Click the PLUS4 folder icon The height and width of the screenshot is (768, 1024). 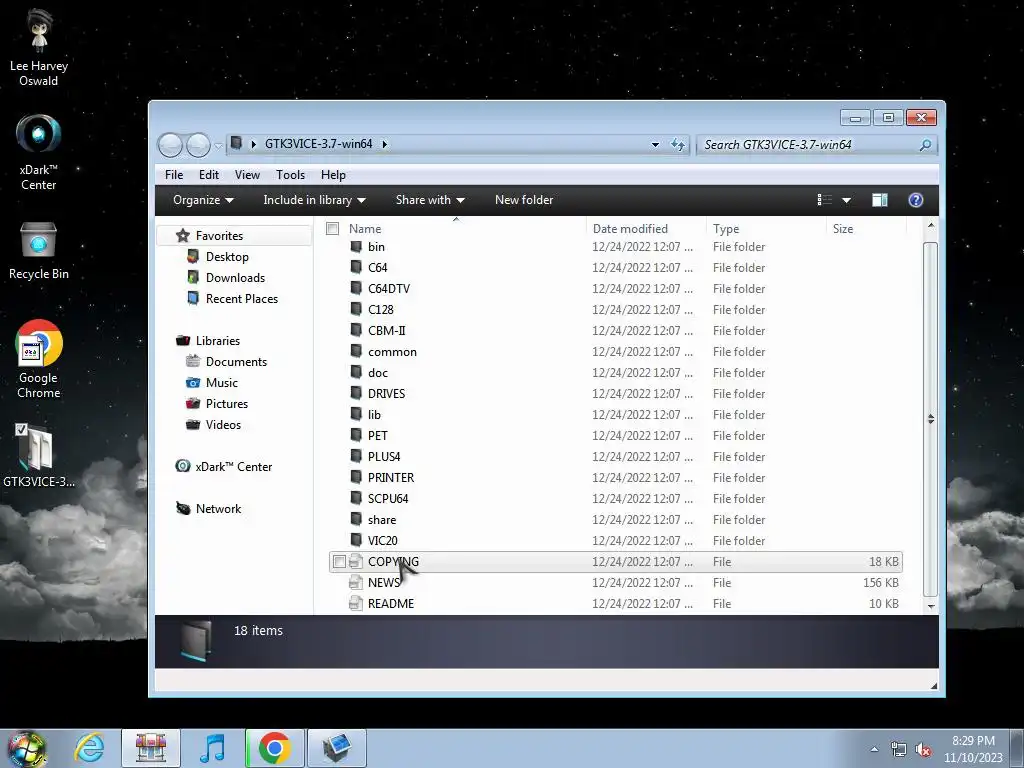pyautogui.click(x=356, y=456)
